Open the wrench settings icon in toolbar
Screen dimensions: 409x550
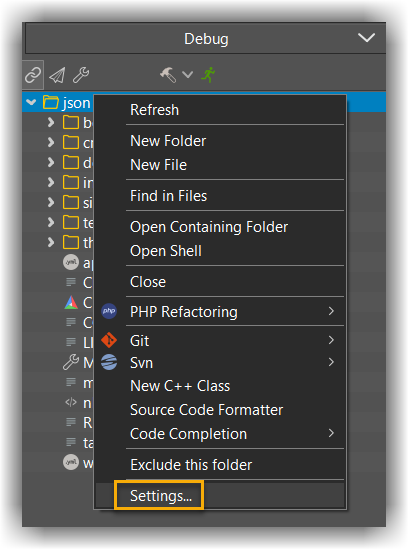pos(81,75)
